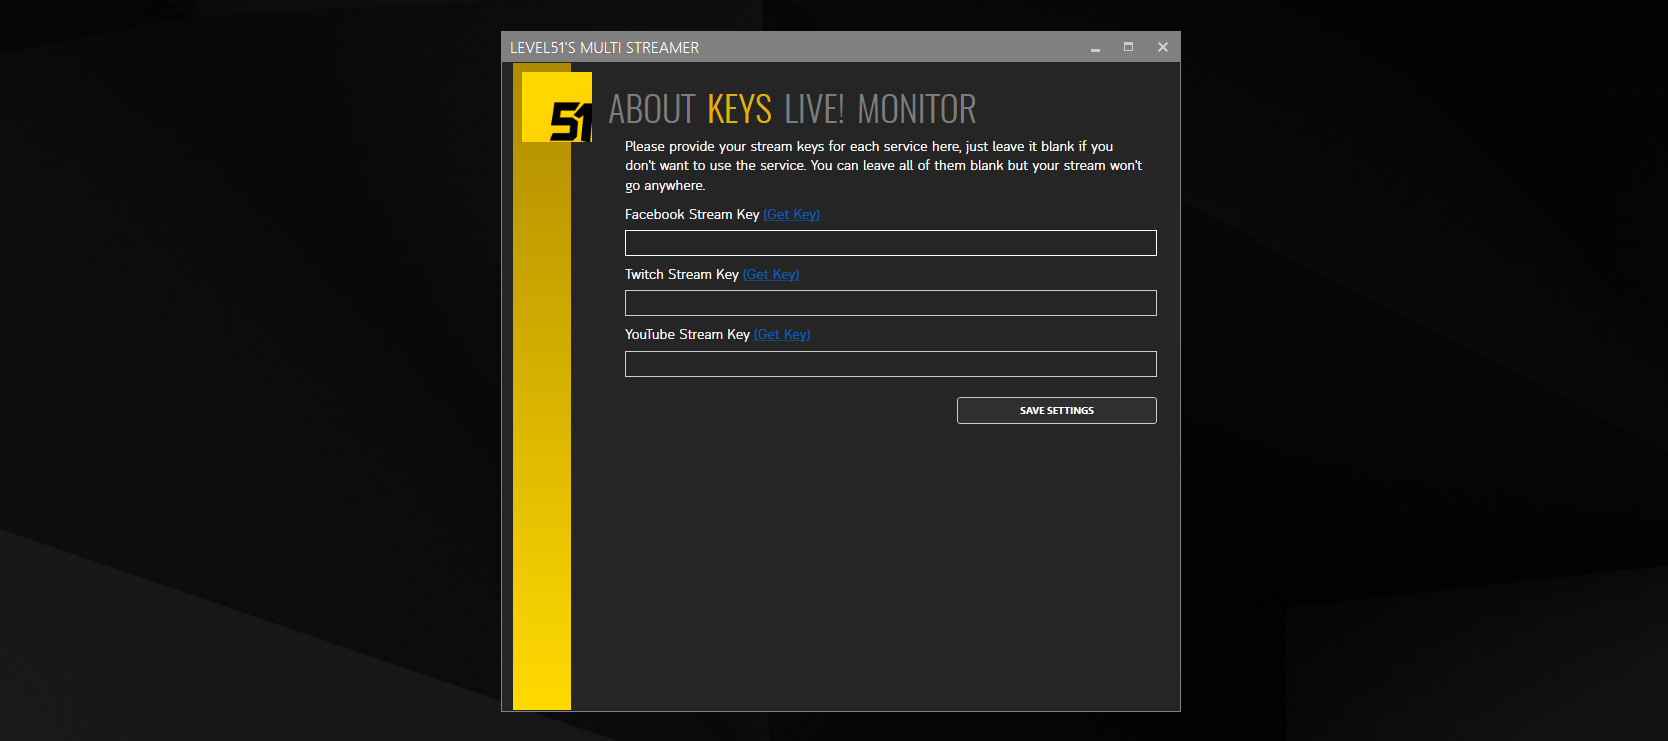Go to the MONITOR tab

point(916,109)
